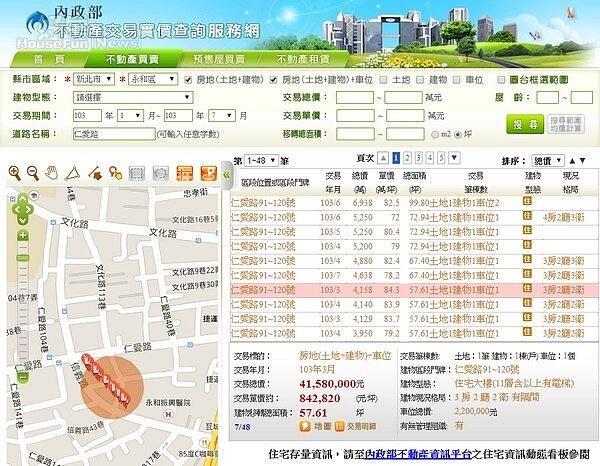Select the map zoom-out magnifier tool
Image resolution: width=600 pixels, height=466 pixels.
33,173
